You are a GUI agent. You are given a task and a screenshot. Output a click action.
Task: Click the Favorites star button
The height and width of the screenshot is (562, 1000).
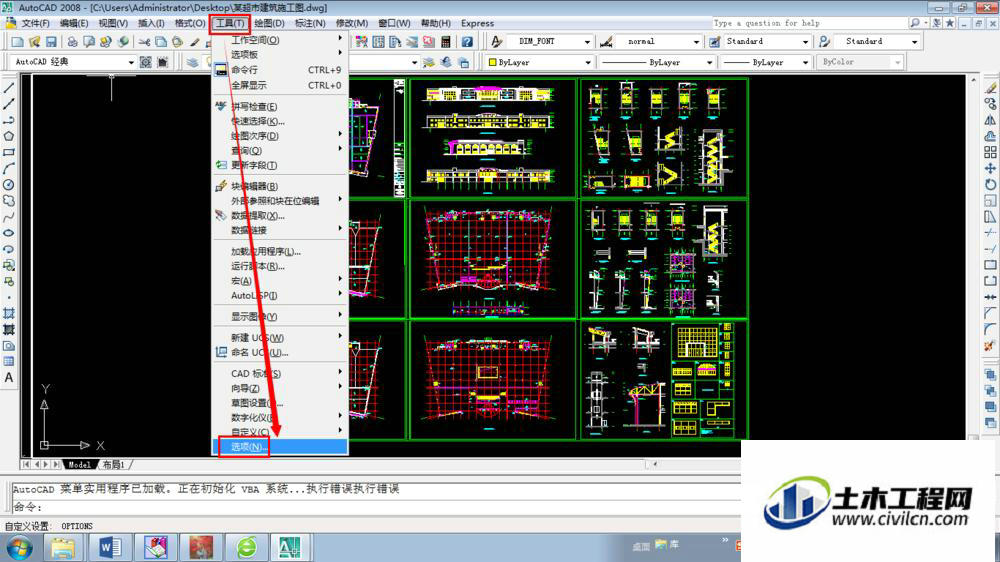[x=950, y=23]
